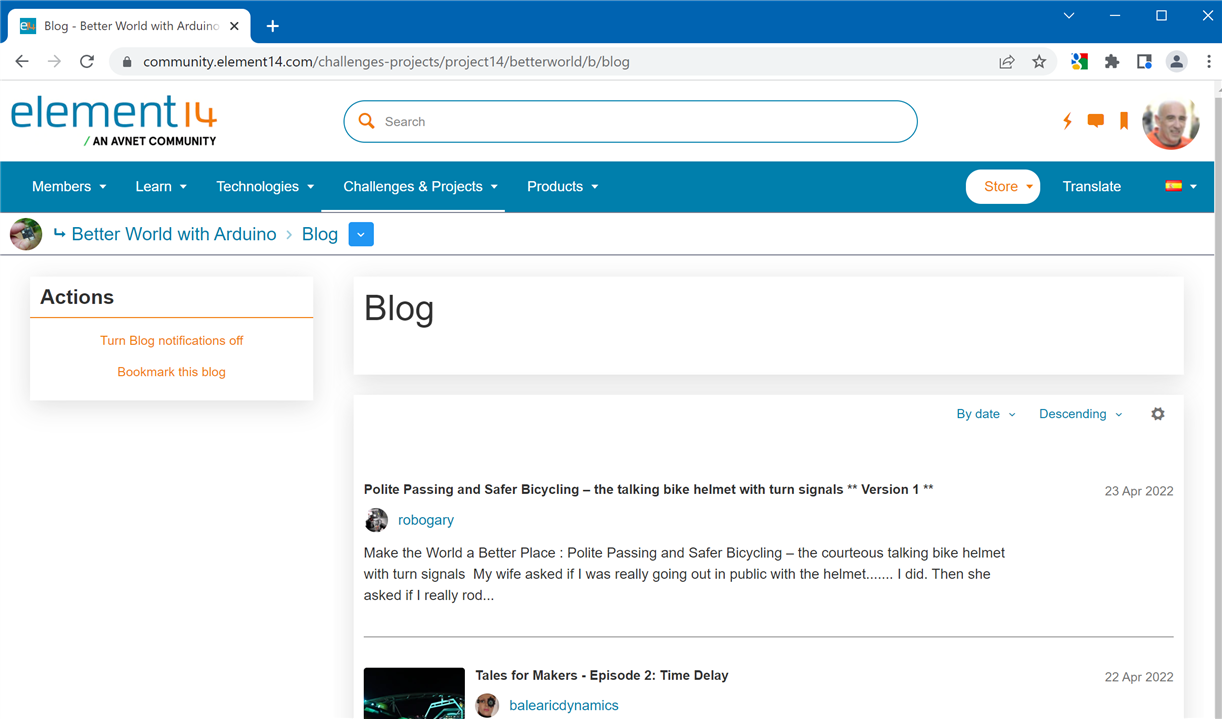Screen dimensions: 1222x719
Task: Click balearicdynamics author avatar
Action: pyautogui.click(x=487, y=705)
